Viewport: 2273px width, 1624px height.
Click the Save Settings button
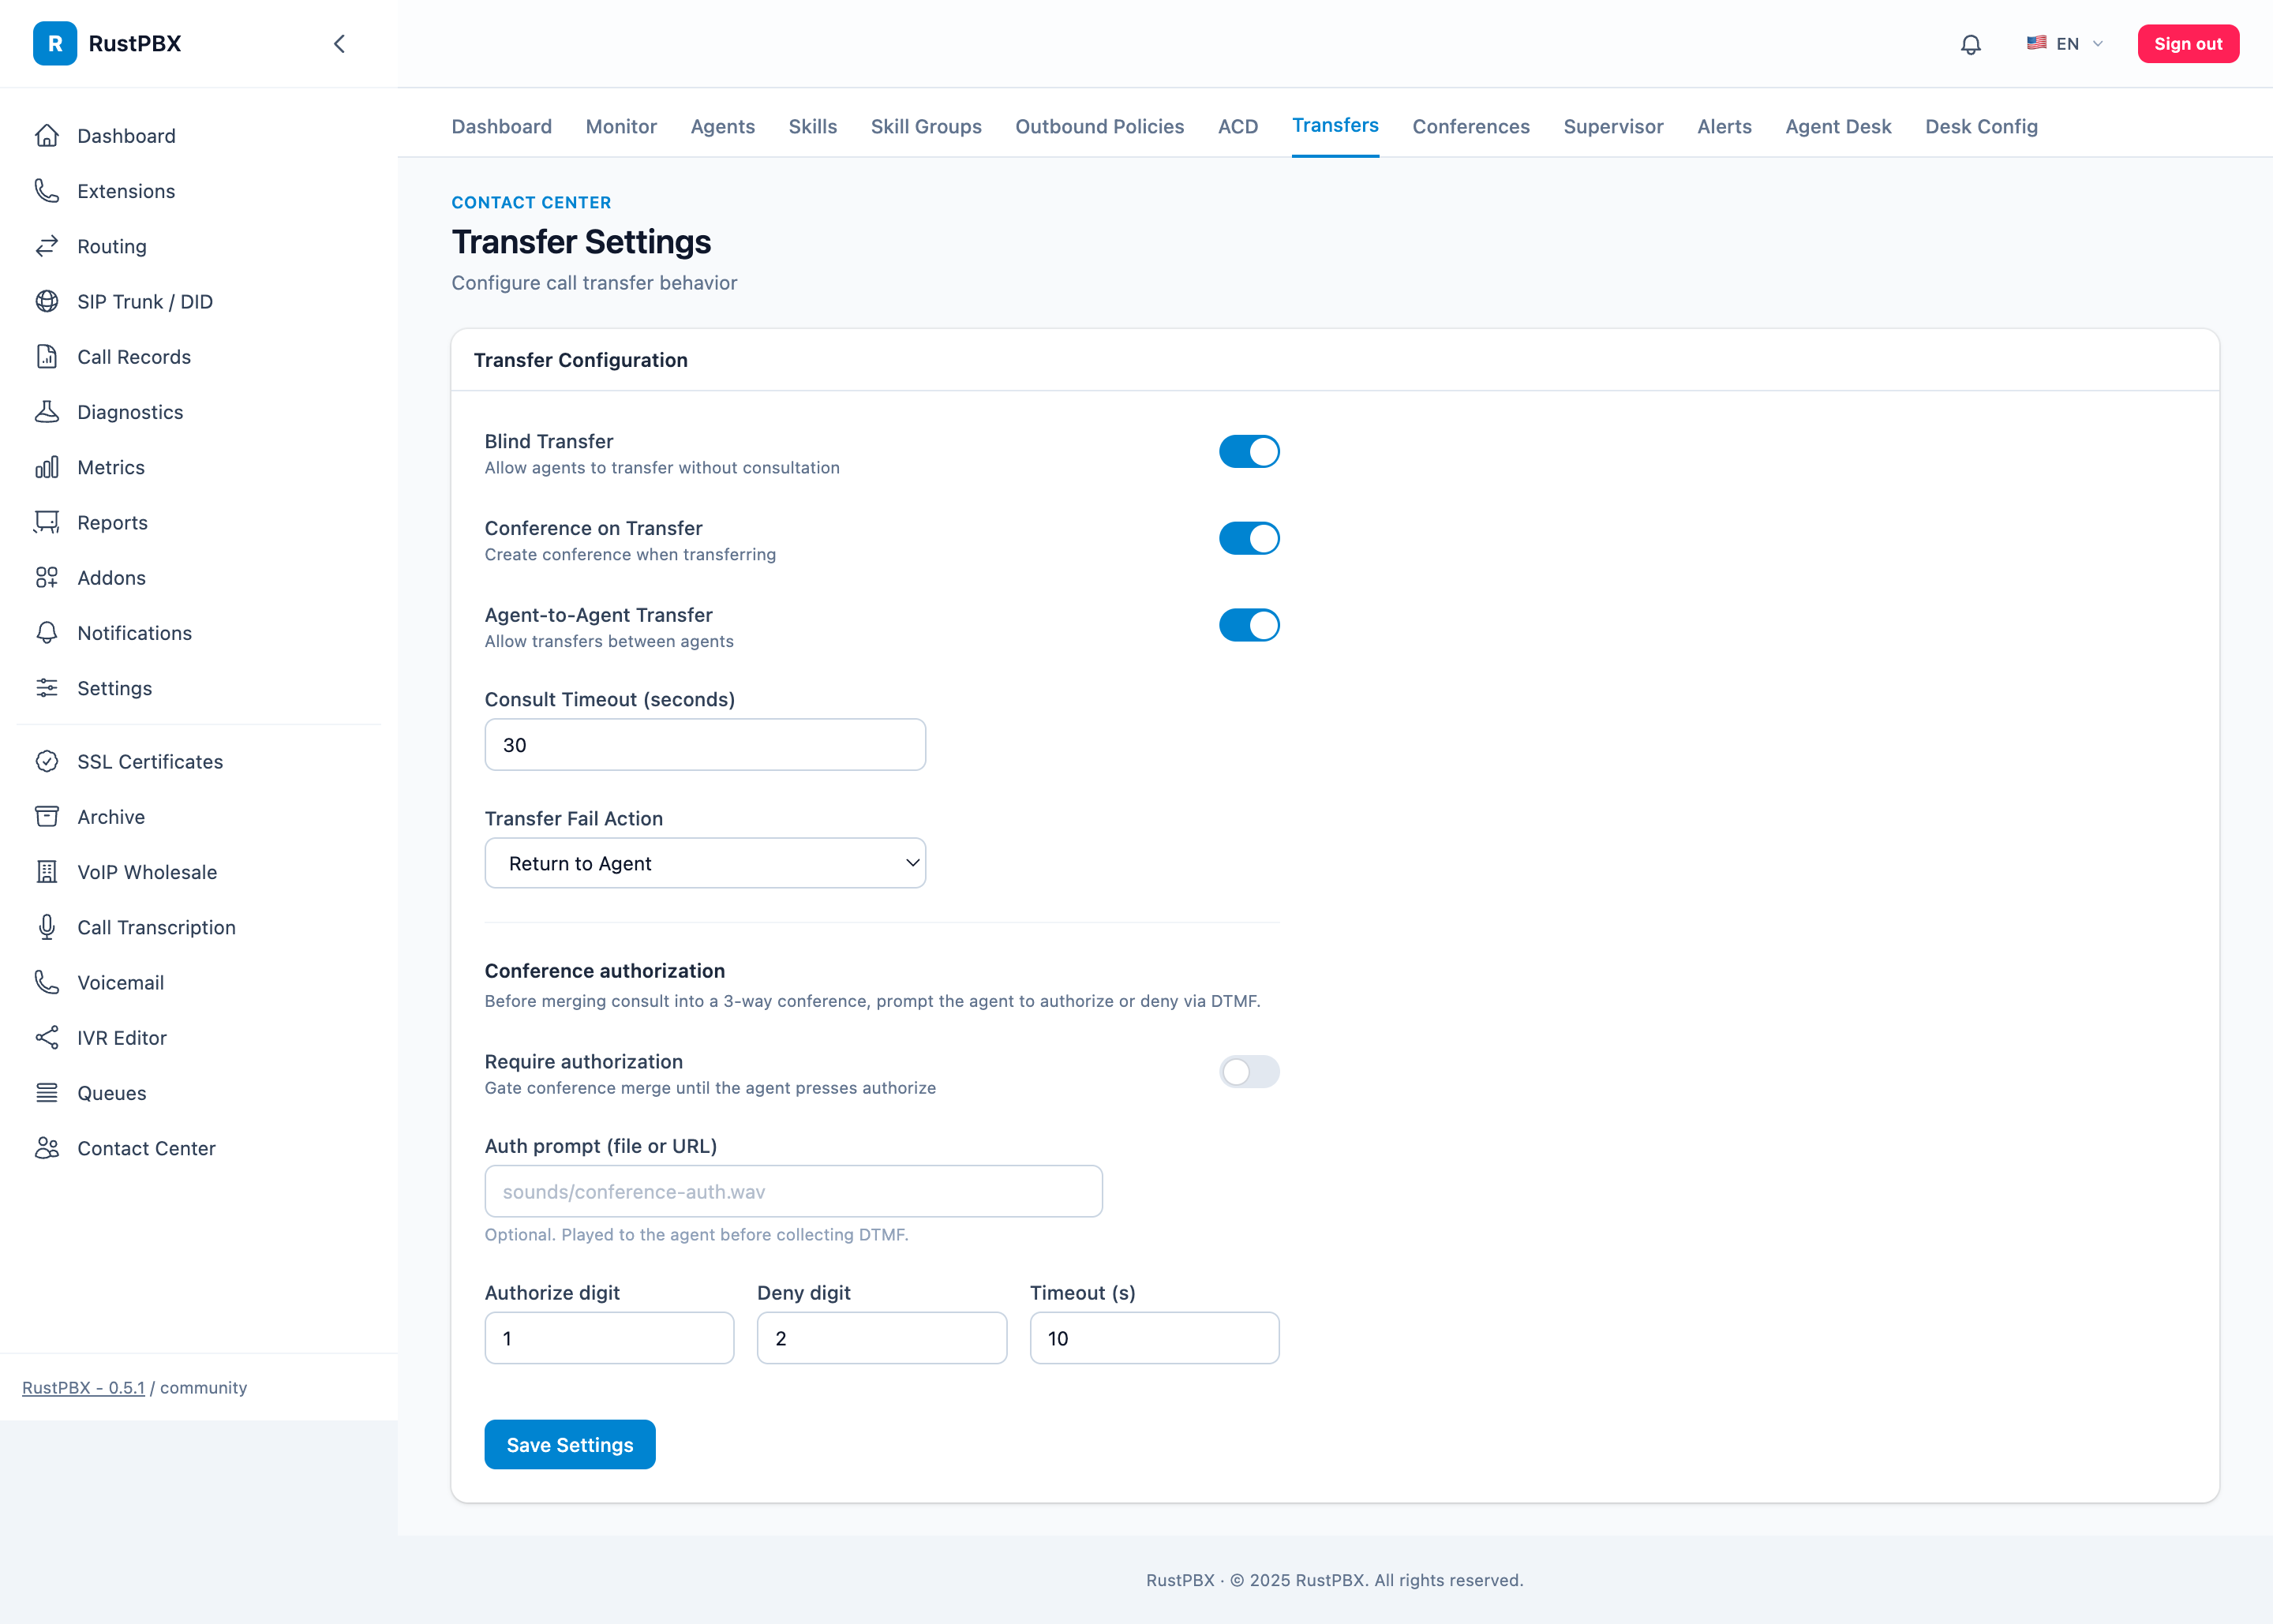[570, 1444]
